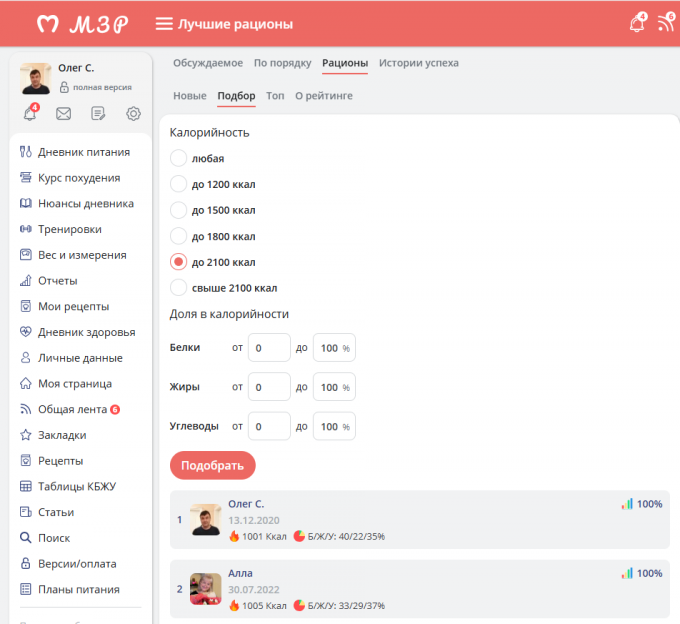Open settings gear icon in profile panel

point(133,114)
